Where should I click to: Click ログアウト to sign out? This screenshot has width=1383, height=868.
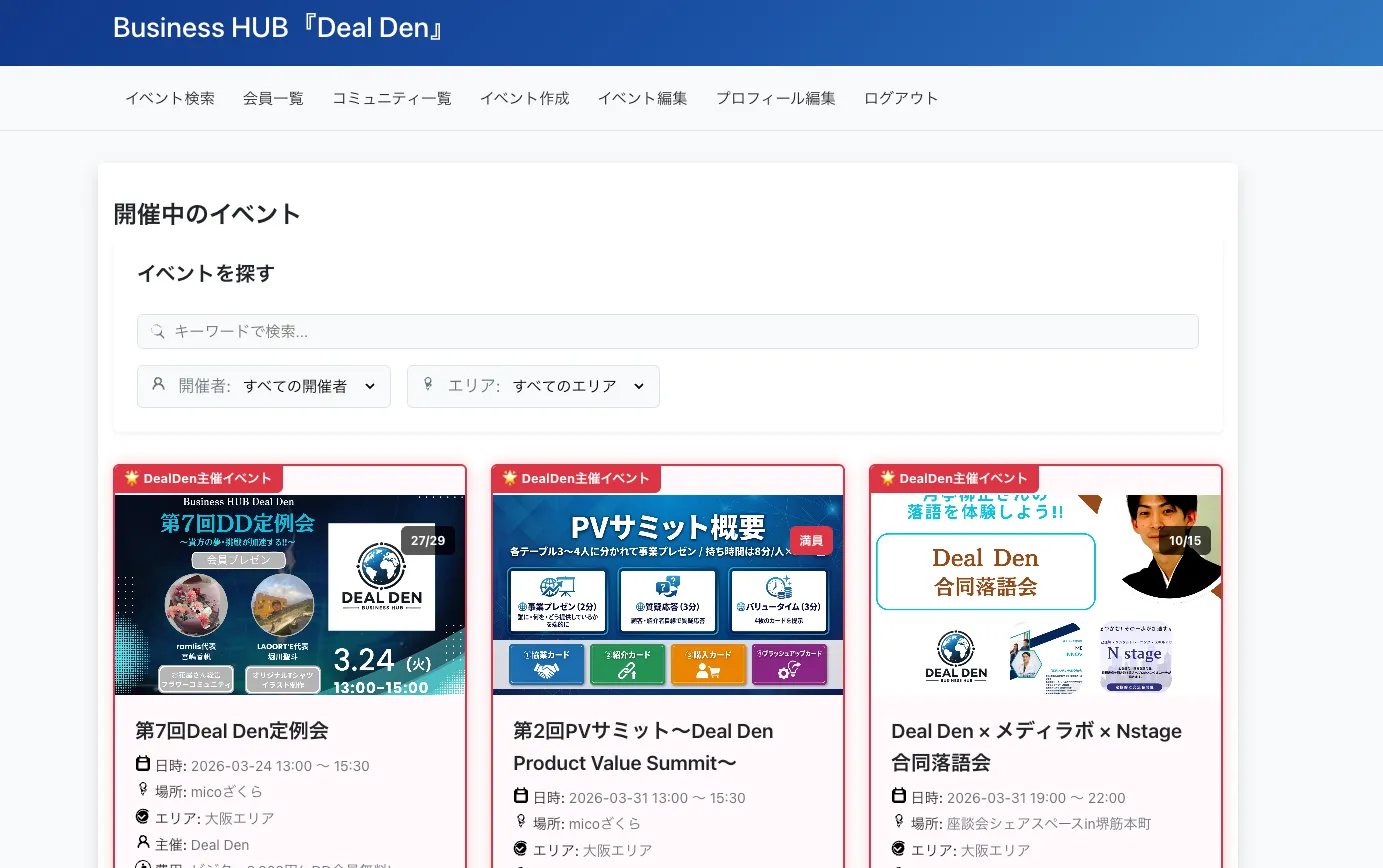[901, 98]
